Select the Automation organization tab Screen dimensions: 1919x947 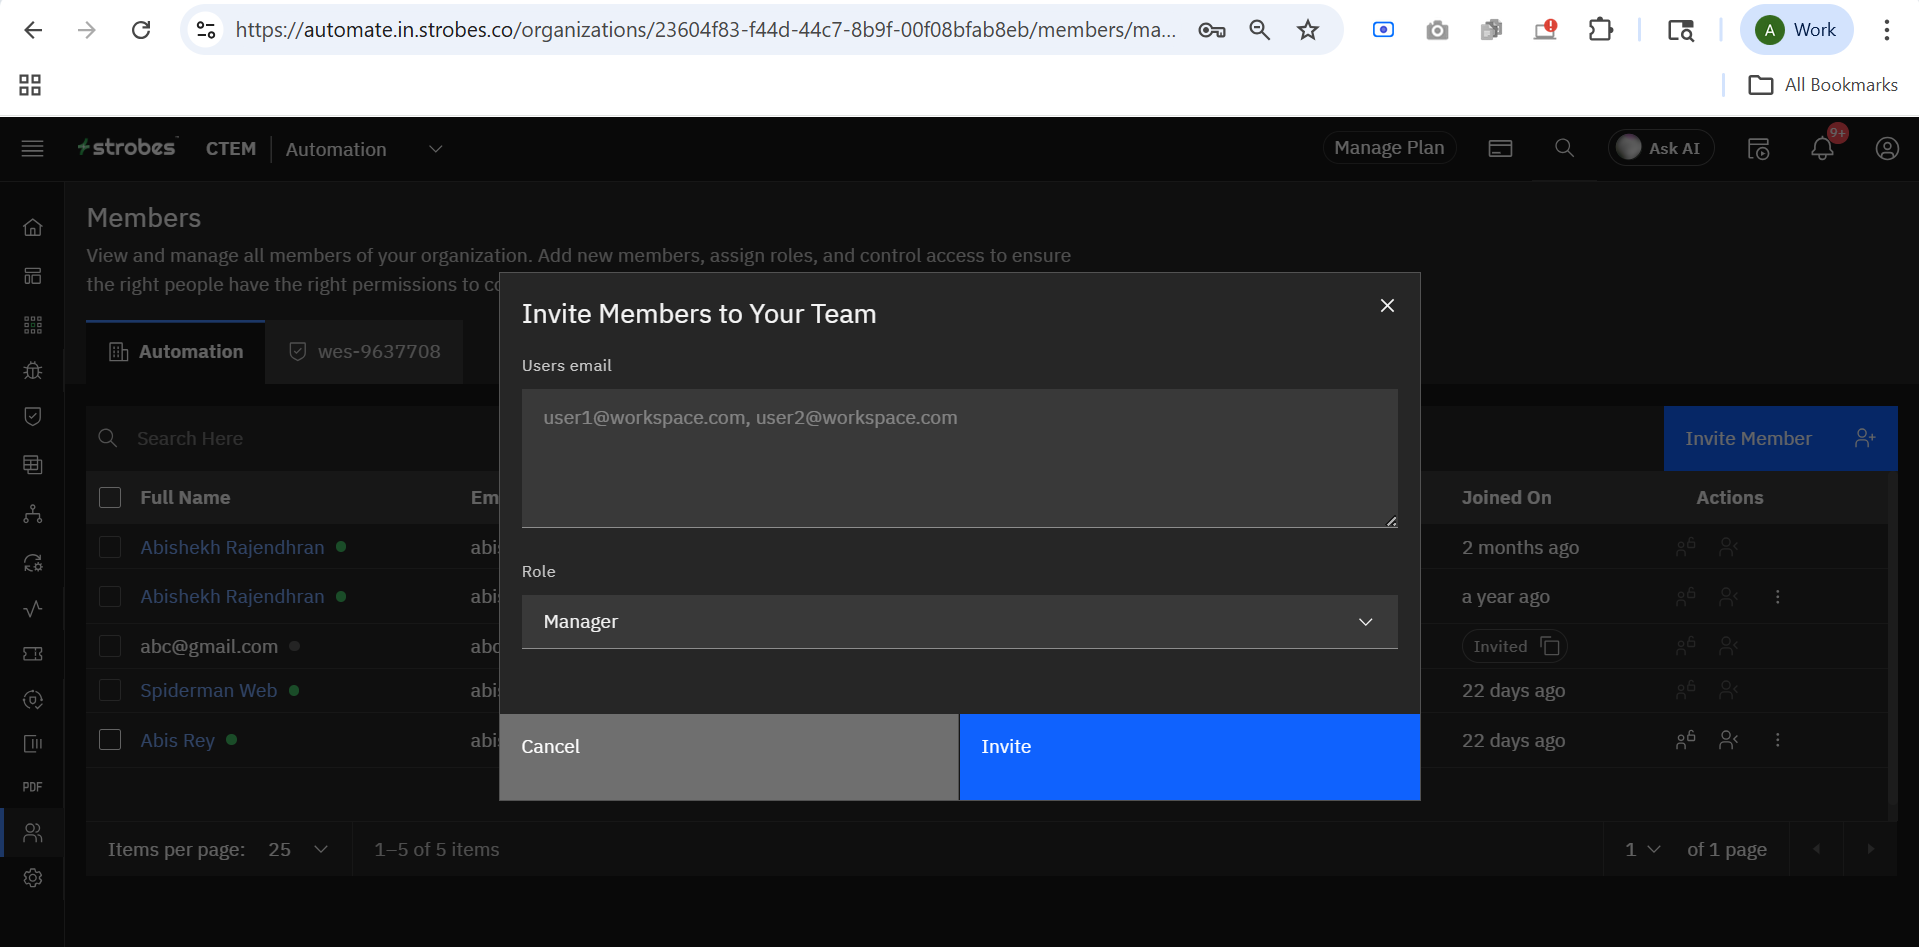[176, 352]
